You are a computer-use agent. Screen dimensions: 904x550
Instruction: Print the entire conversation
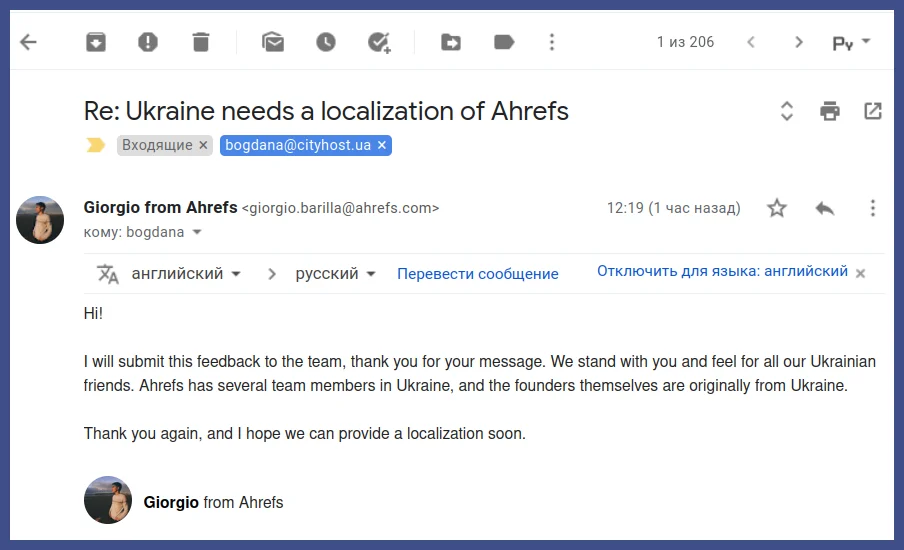tap(830, 111)
